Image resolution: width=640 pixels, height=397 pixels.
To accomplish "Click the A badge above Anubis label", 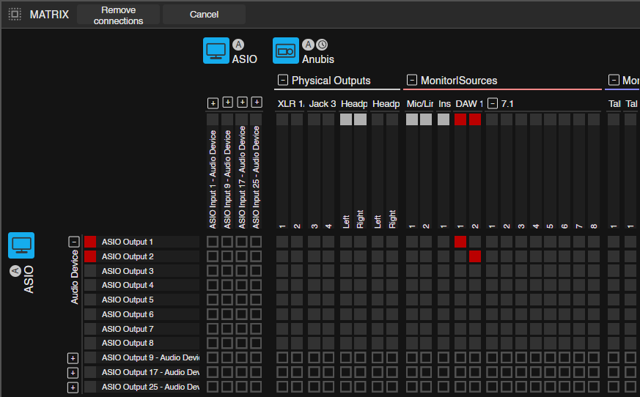I will point(308,44).
